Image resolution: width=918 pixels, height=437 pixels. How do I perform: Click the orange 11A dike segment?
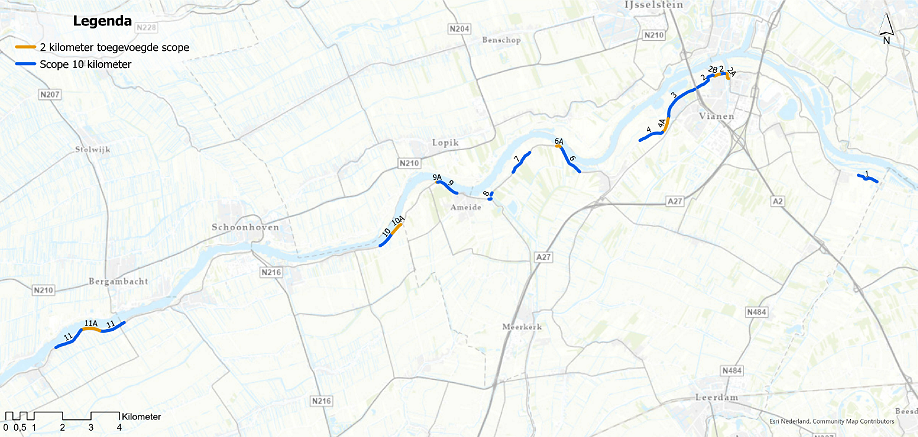(x=91, y=329)
